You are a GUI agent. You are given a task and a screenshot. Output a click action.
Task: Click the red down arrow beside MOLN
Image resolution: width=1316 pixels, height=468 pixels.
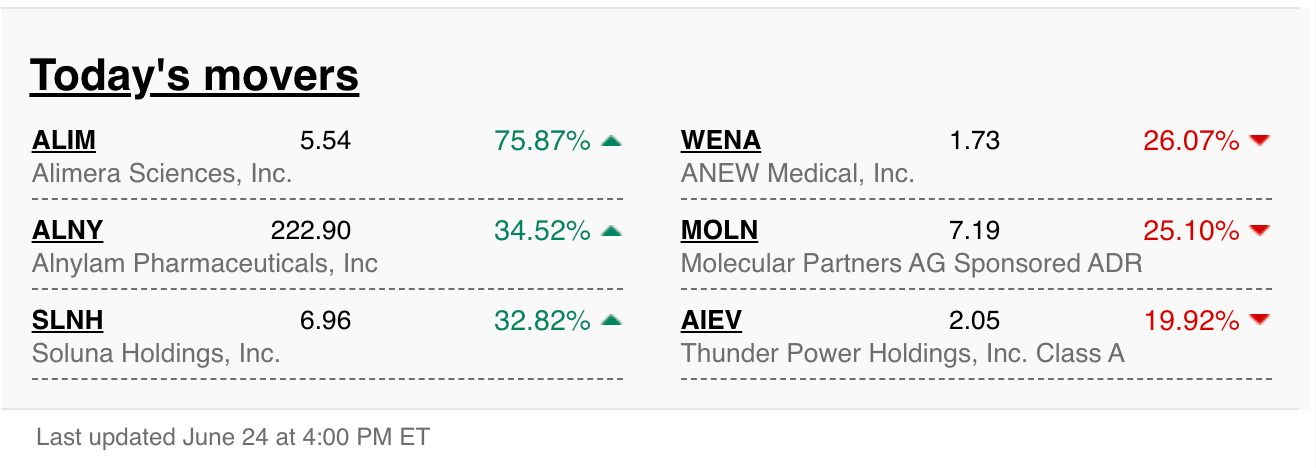(1260, 231)
